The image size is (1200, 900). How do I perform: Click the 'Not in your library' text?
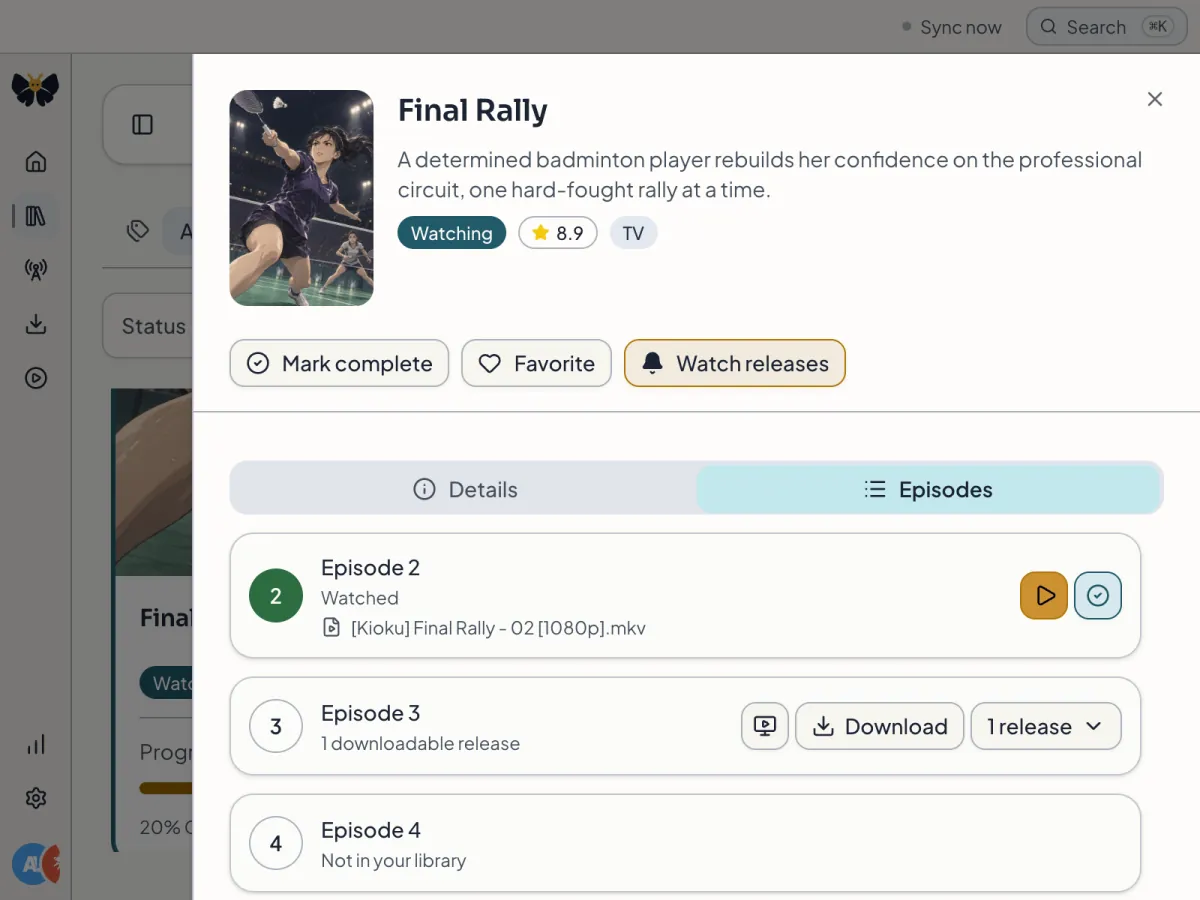pyautogui.click(x=393, y=861)
